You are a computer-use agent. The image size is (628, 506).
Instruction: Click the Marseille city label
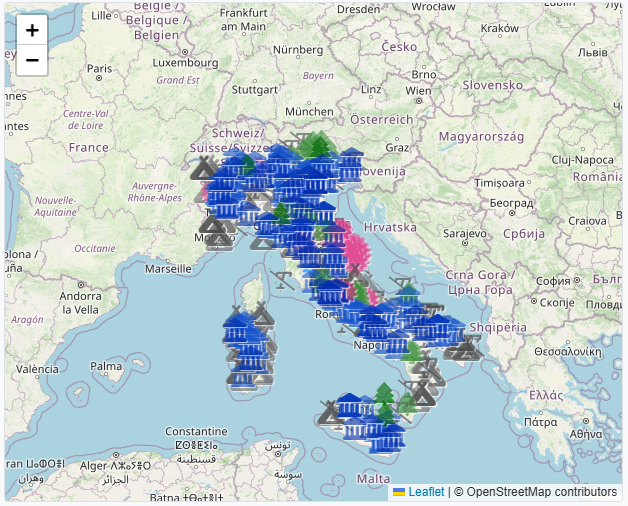pyautogui.click(x=168, y=268)
